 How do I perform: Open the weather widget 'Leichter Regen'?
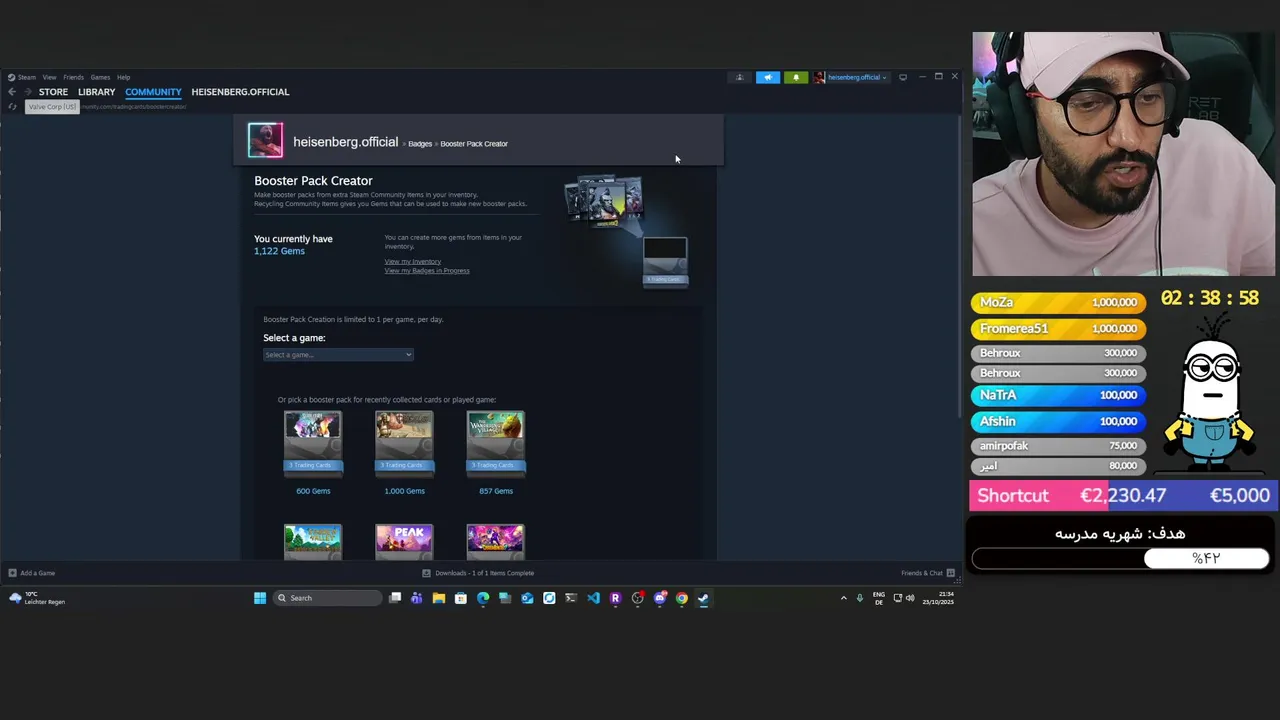pyautogui.click(x=36, y=598)
